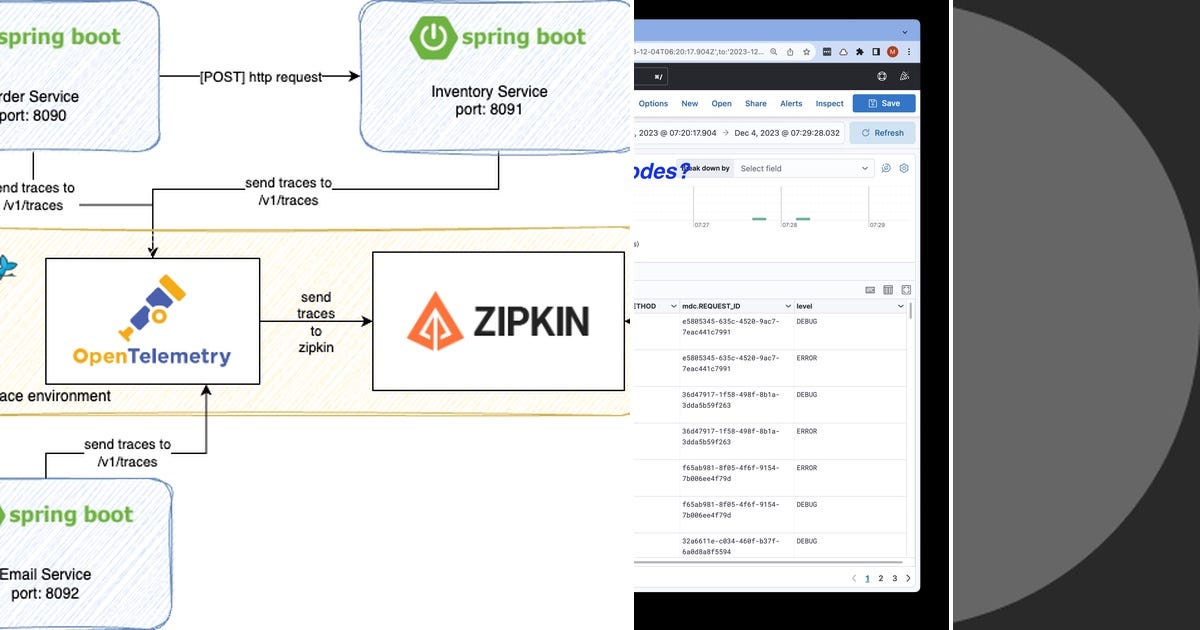
Task: Refresh the query results
Action: 883,132
